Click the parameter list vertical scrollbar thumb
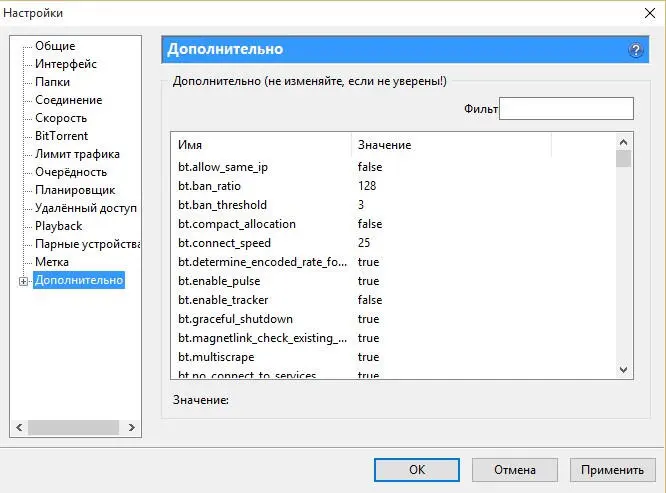This screenshot has height=493, width=666. pyautogui.click(x=623, y=159)
